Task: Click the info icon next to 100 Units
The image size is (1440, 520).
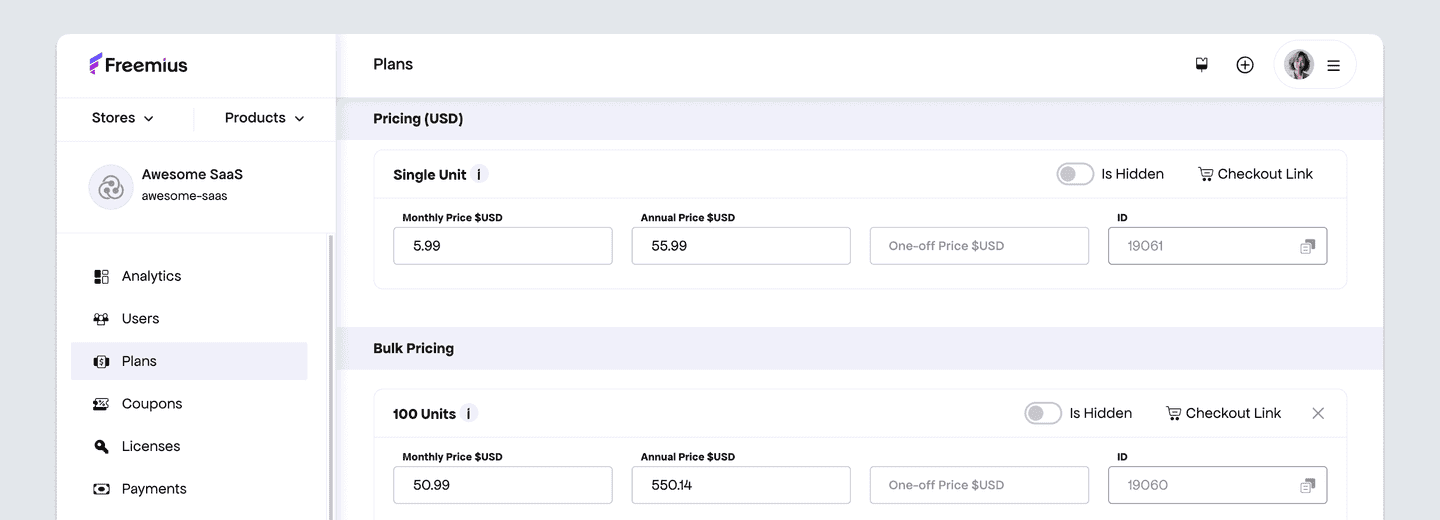Action: (469, 414)
